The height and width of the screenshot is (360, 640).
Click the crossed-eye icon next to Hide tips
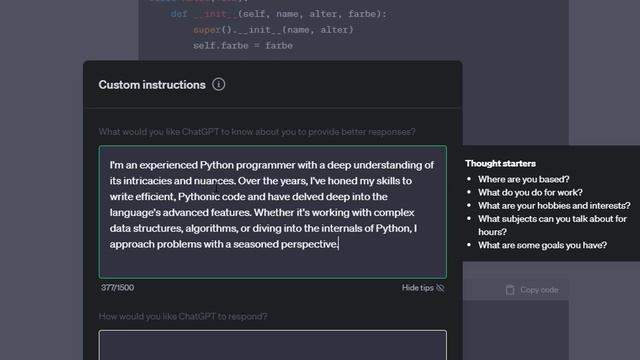coord(440,288)
